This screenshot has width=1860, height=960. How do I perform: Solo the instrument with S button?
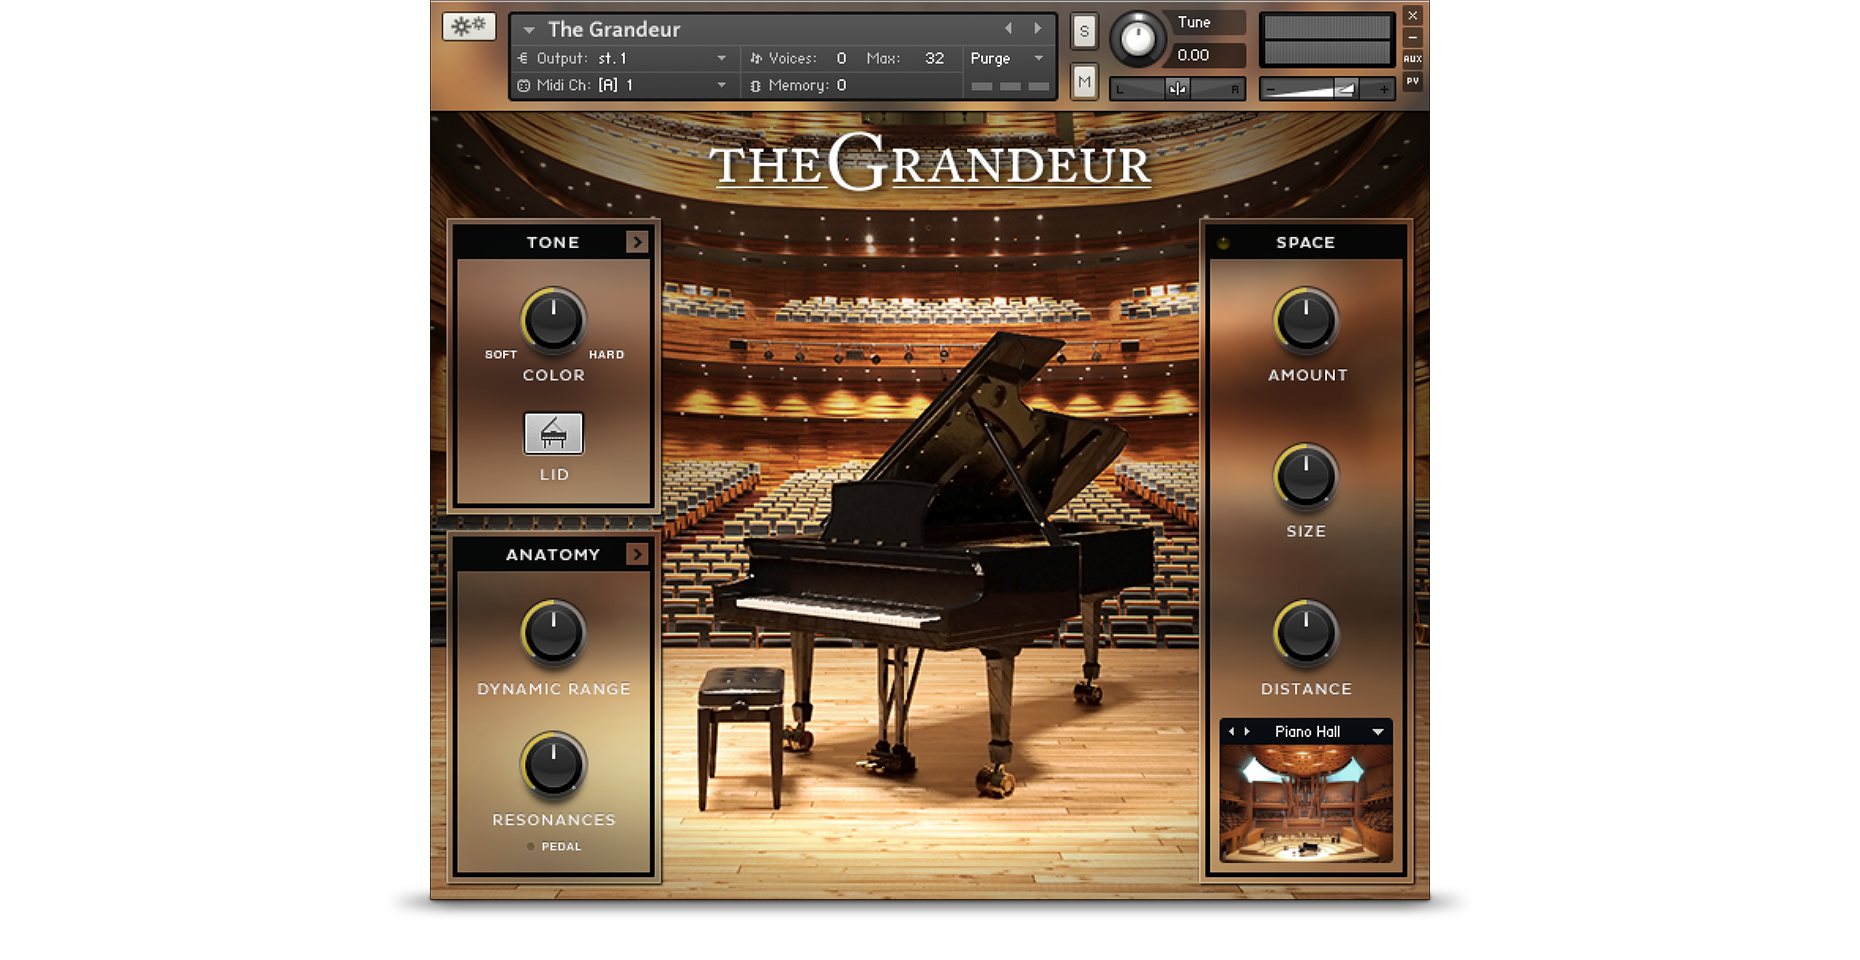coord(1084,31)
